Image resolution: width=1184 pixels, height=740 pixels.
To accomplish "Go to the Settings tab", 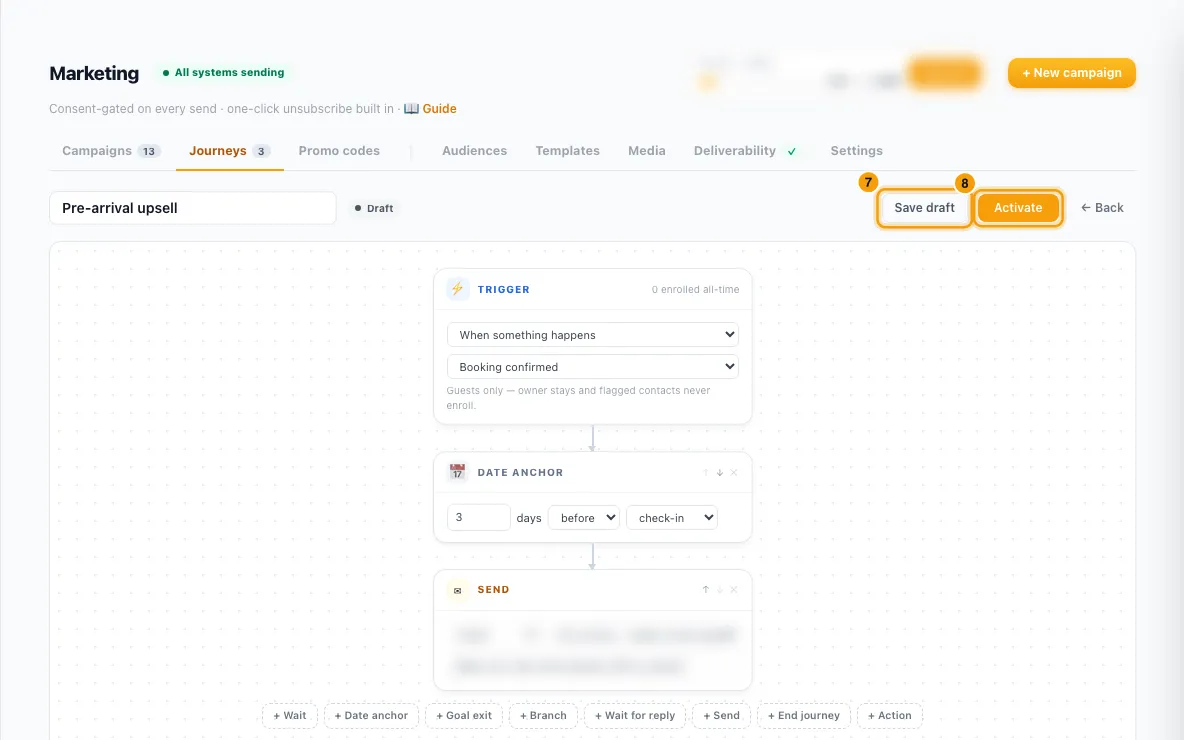I will click(856, 151).
